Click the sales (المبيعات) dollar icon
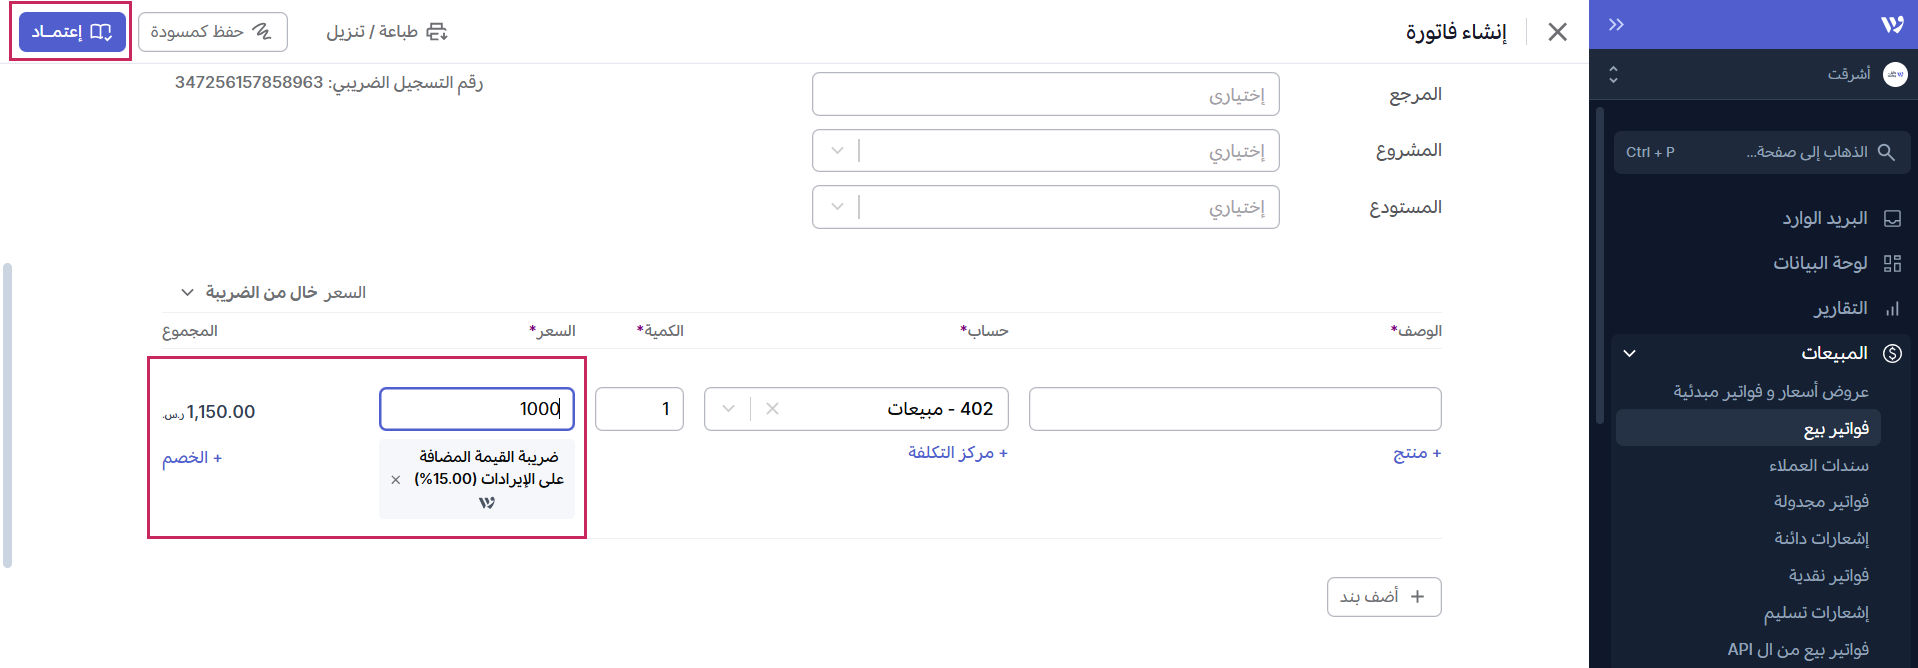This screenshot has height=668, width=1918. click(x=1892, y=353)
